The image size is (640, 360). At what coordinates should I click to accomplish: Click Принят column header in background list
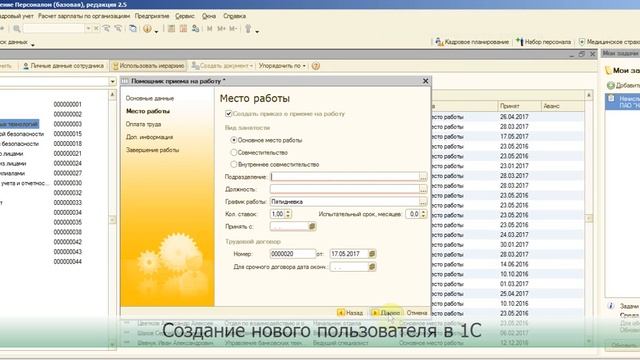tap(519, 106)
